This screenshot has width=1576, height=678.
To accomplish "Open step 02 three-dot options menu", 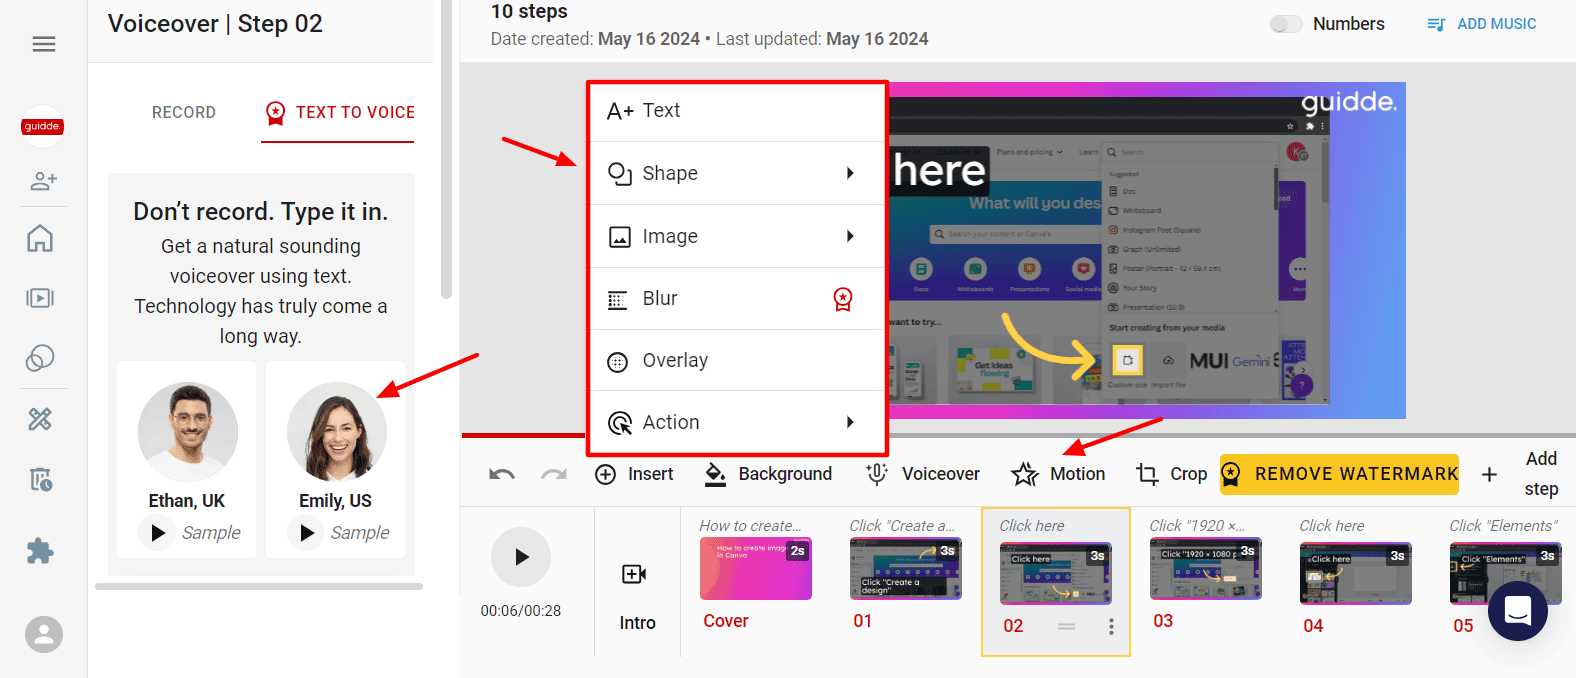I will pyautogui.click(x=1111, y=626).
